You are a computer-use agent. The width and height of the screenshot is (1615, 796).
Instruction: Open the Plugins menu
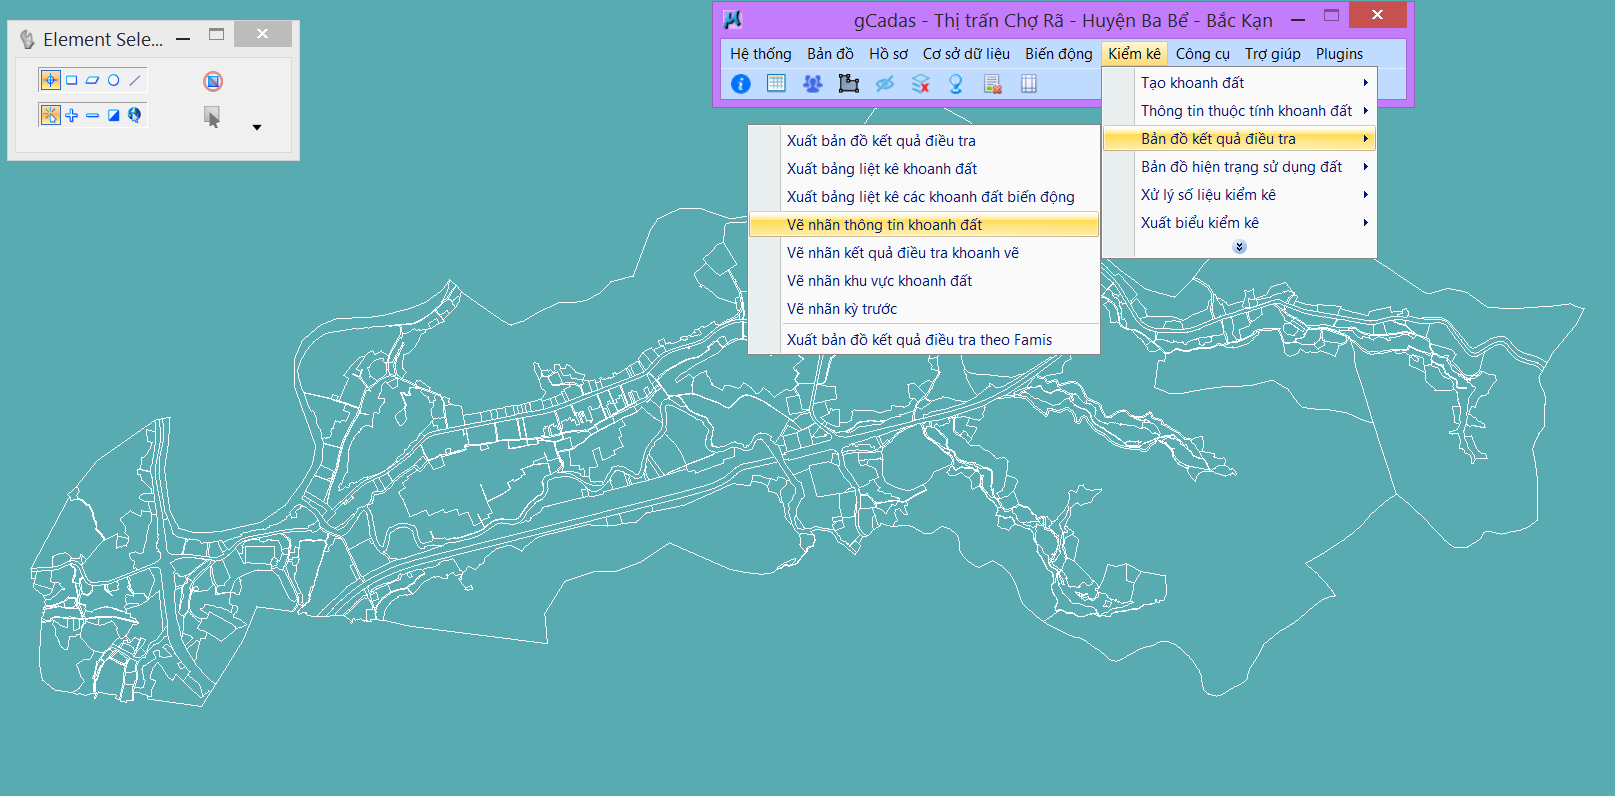[1339, 54]
